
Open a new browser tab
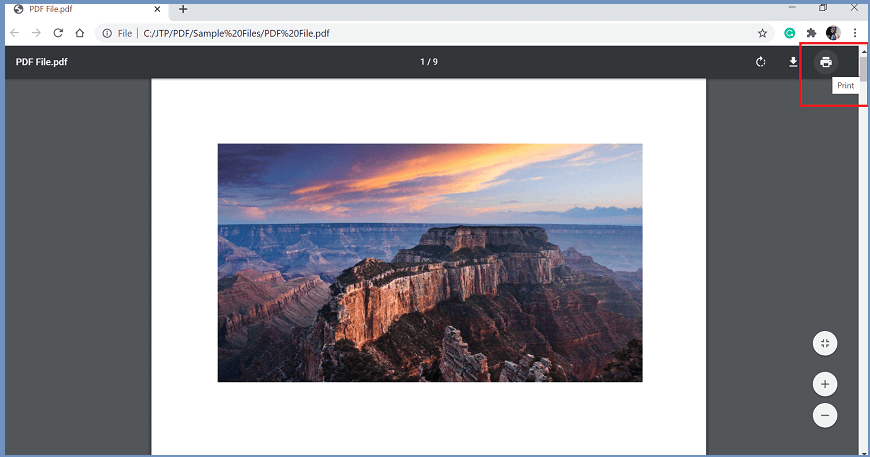coord(183,9)
